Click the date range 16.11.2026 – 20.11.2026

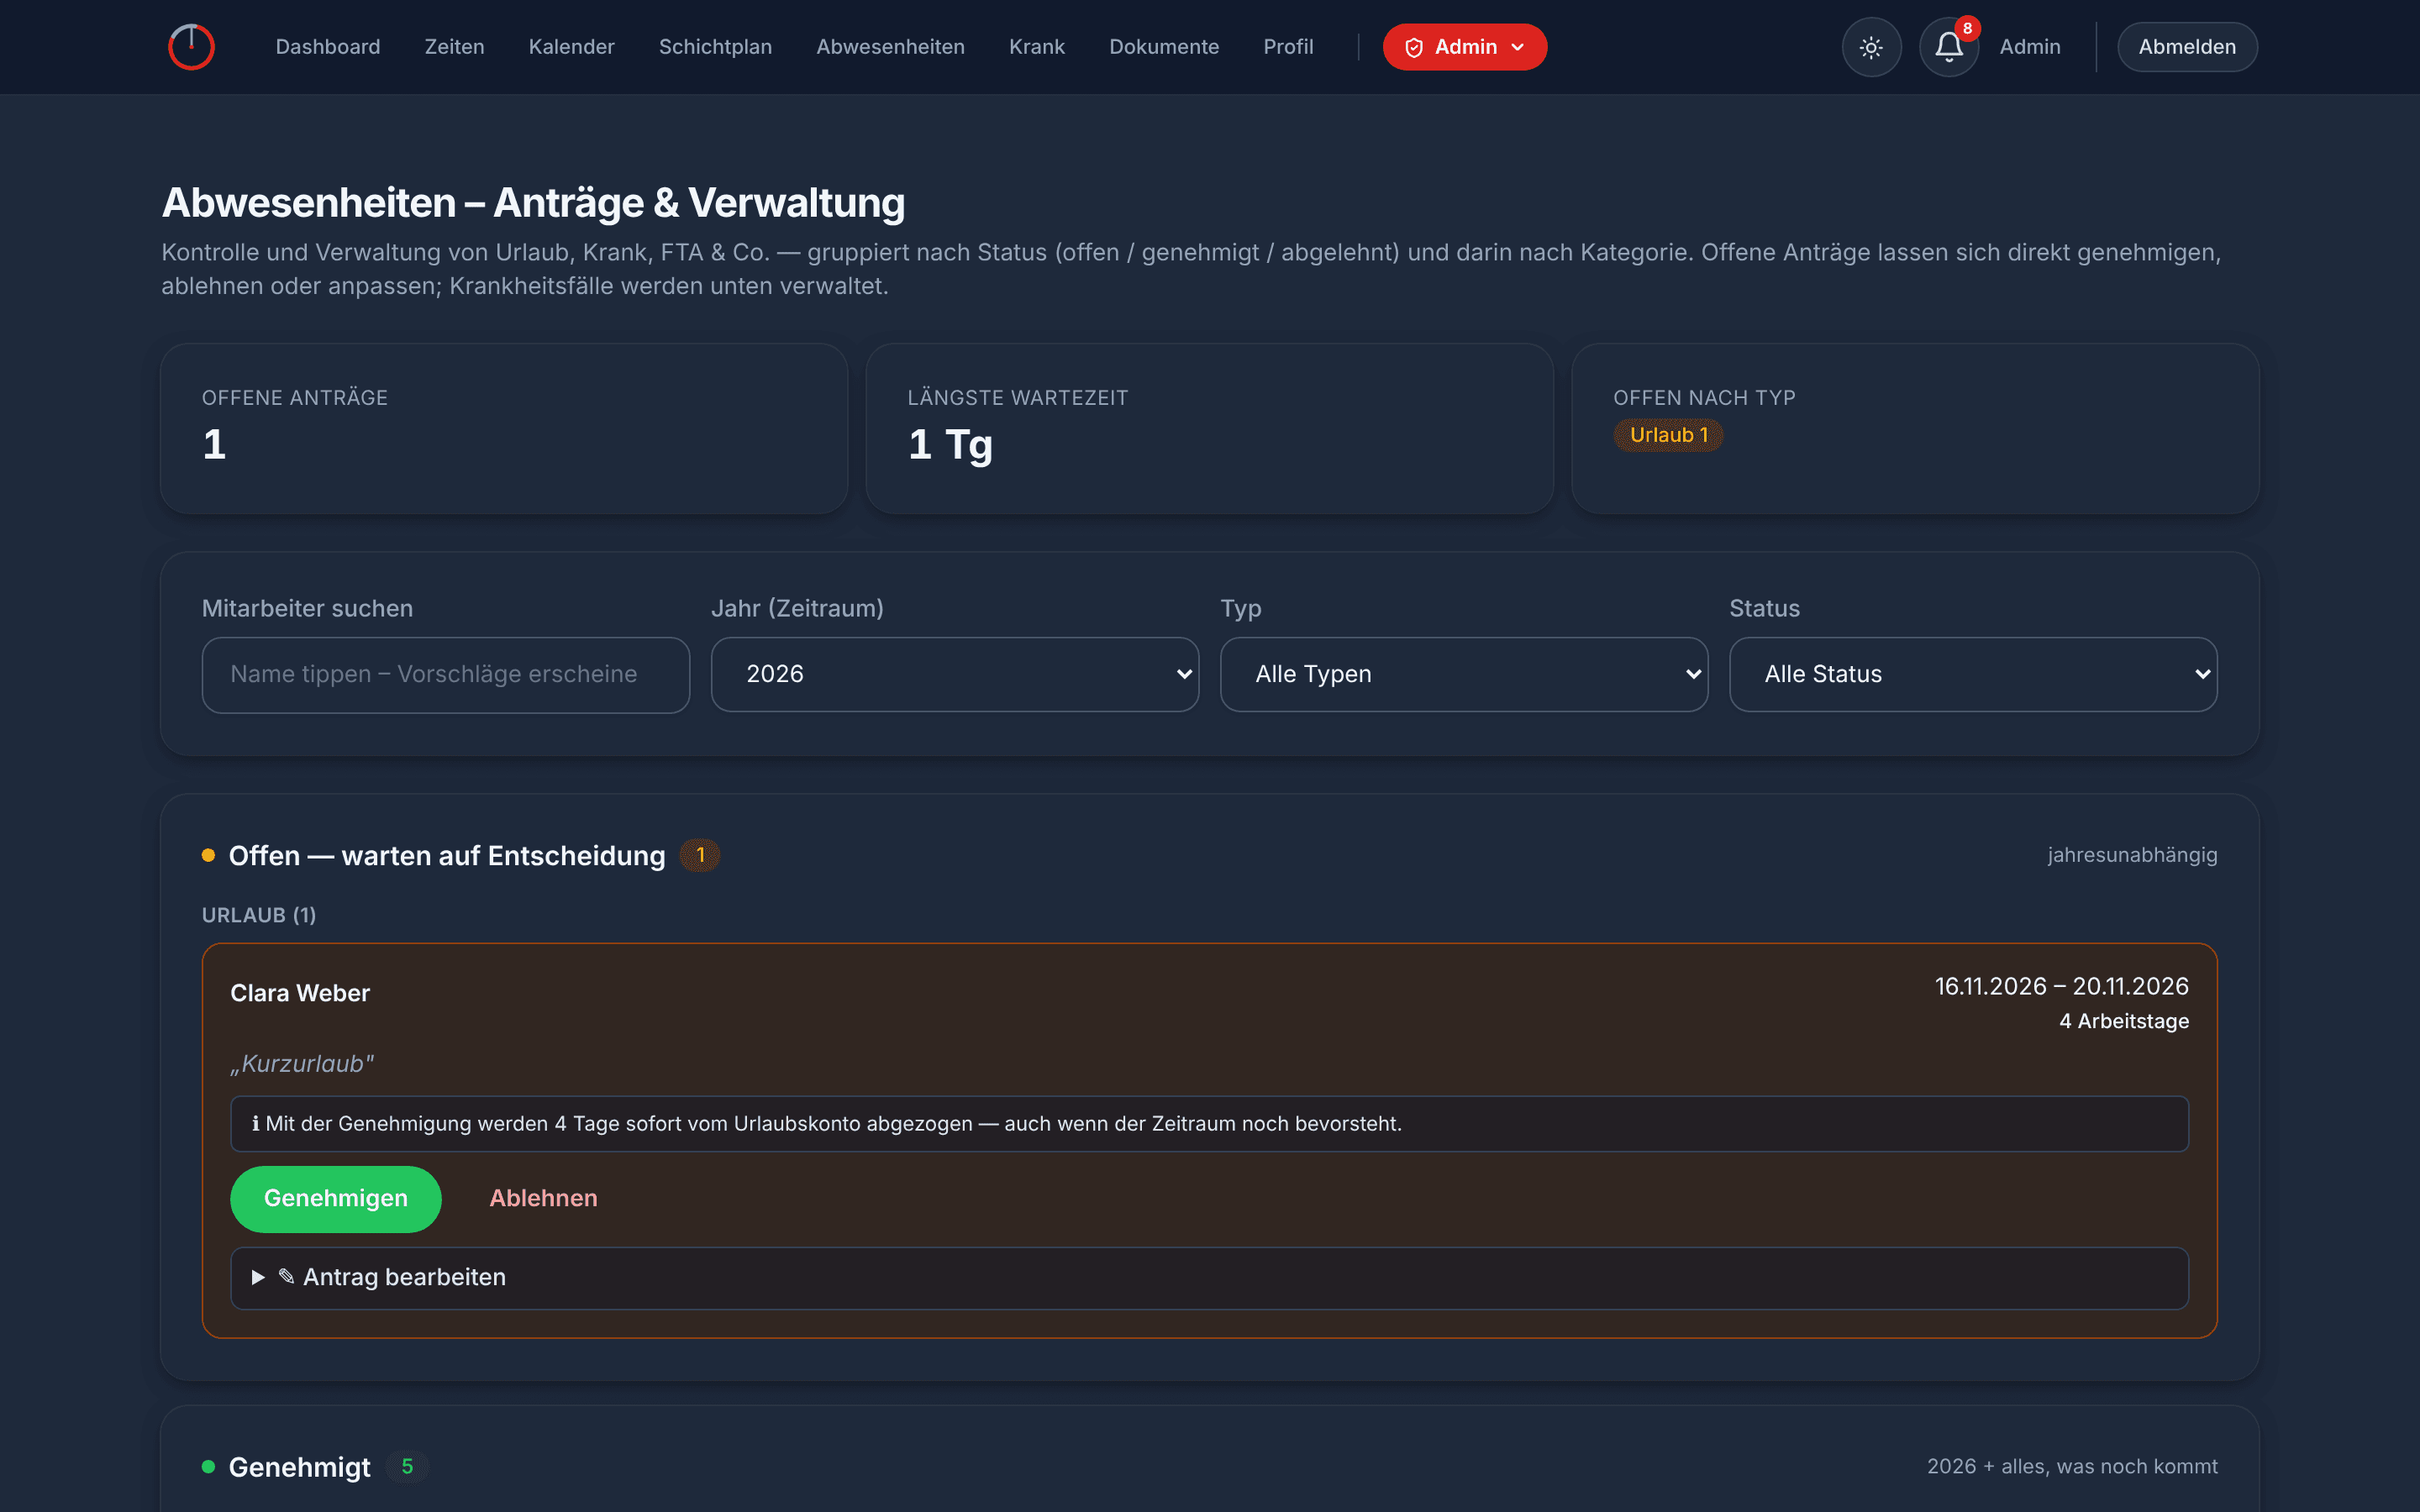click(2061, 987)
